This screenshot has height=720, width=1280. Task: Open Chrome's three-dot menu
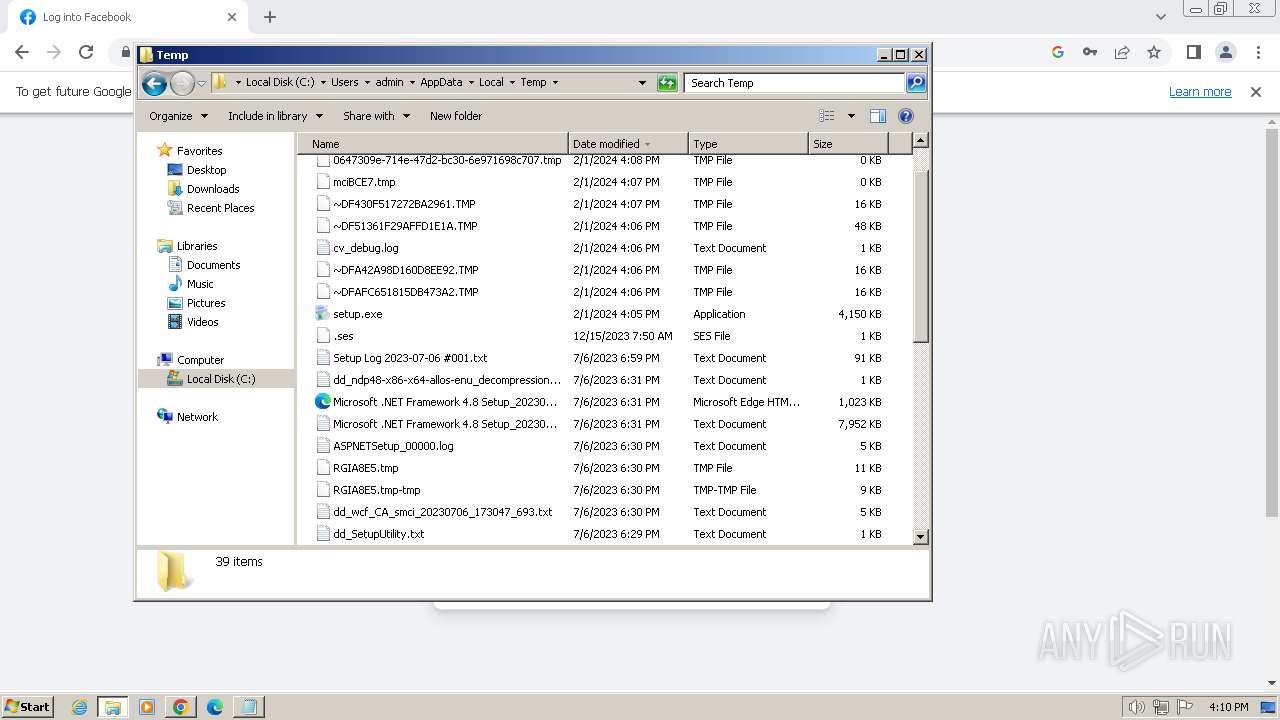1258,52
